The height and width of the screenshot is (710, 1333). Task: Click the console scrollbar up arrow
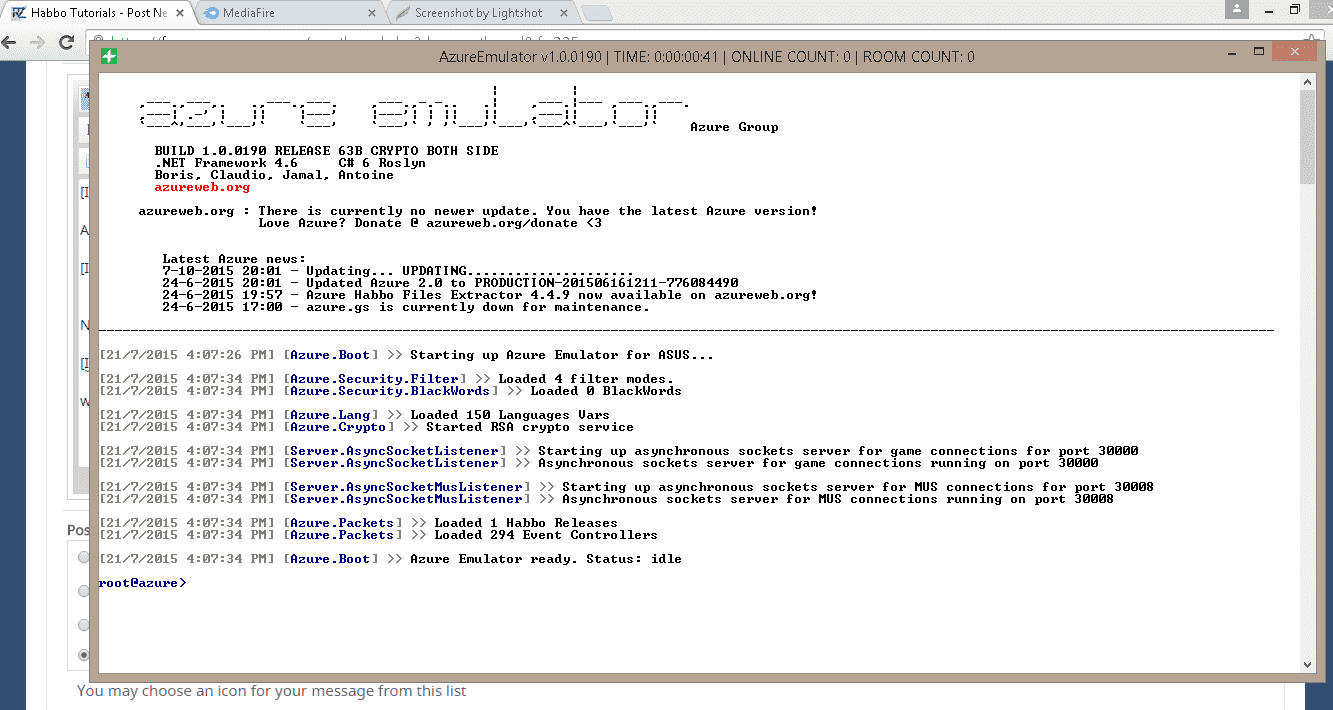tap(1307, 81)
